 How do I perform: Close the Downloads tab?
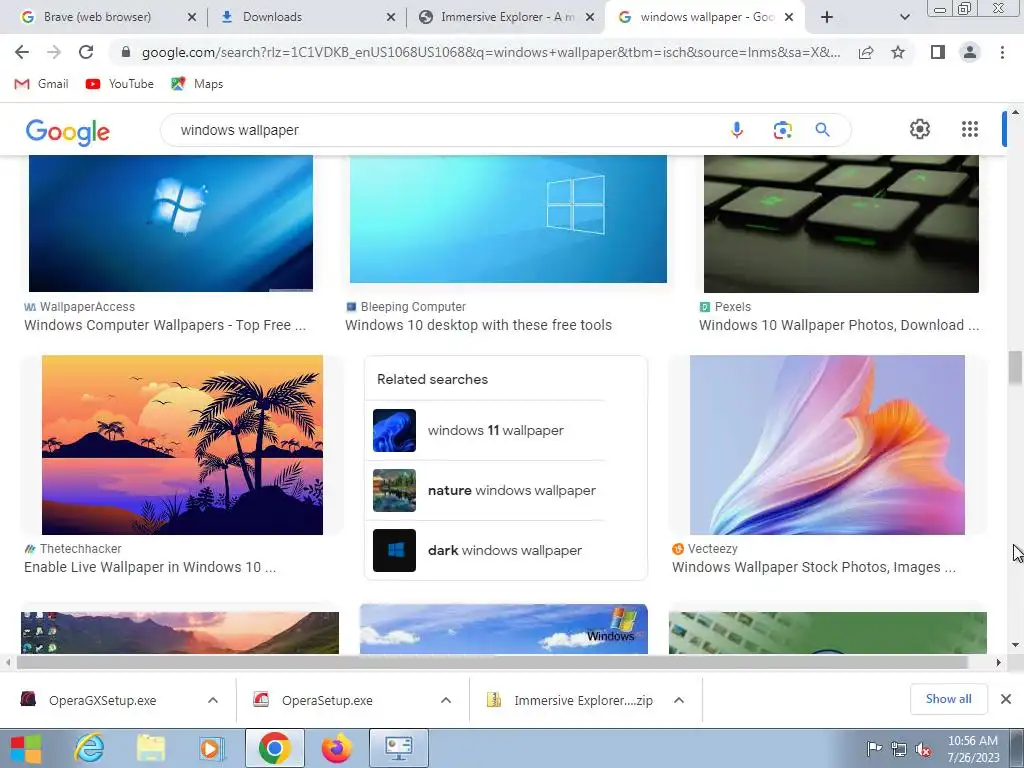click(391, 17)
